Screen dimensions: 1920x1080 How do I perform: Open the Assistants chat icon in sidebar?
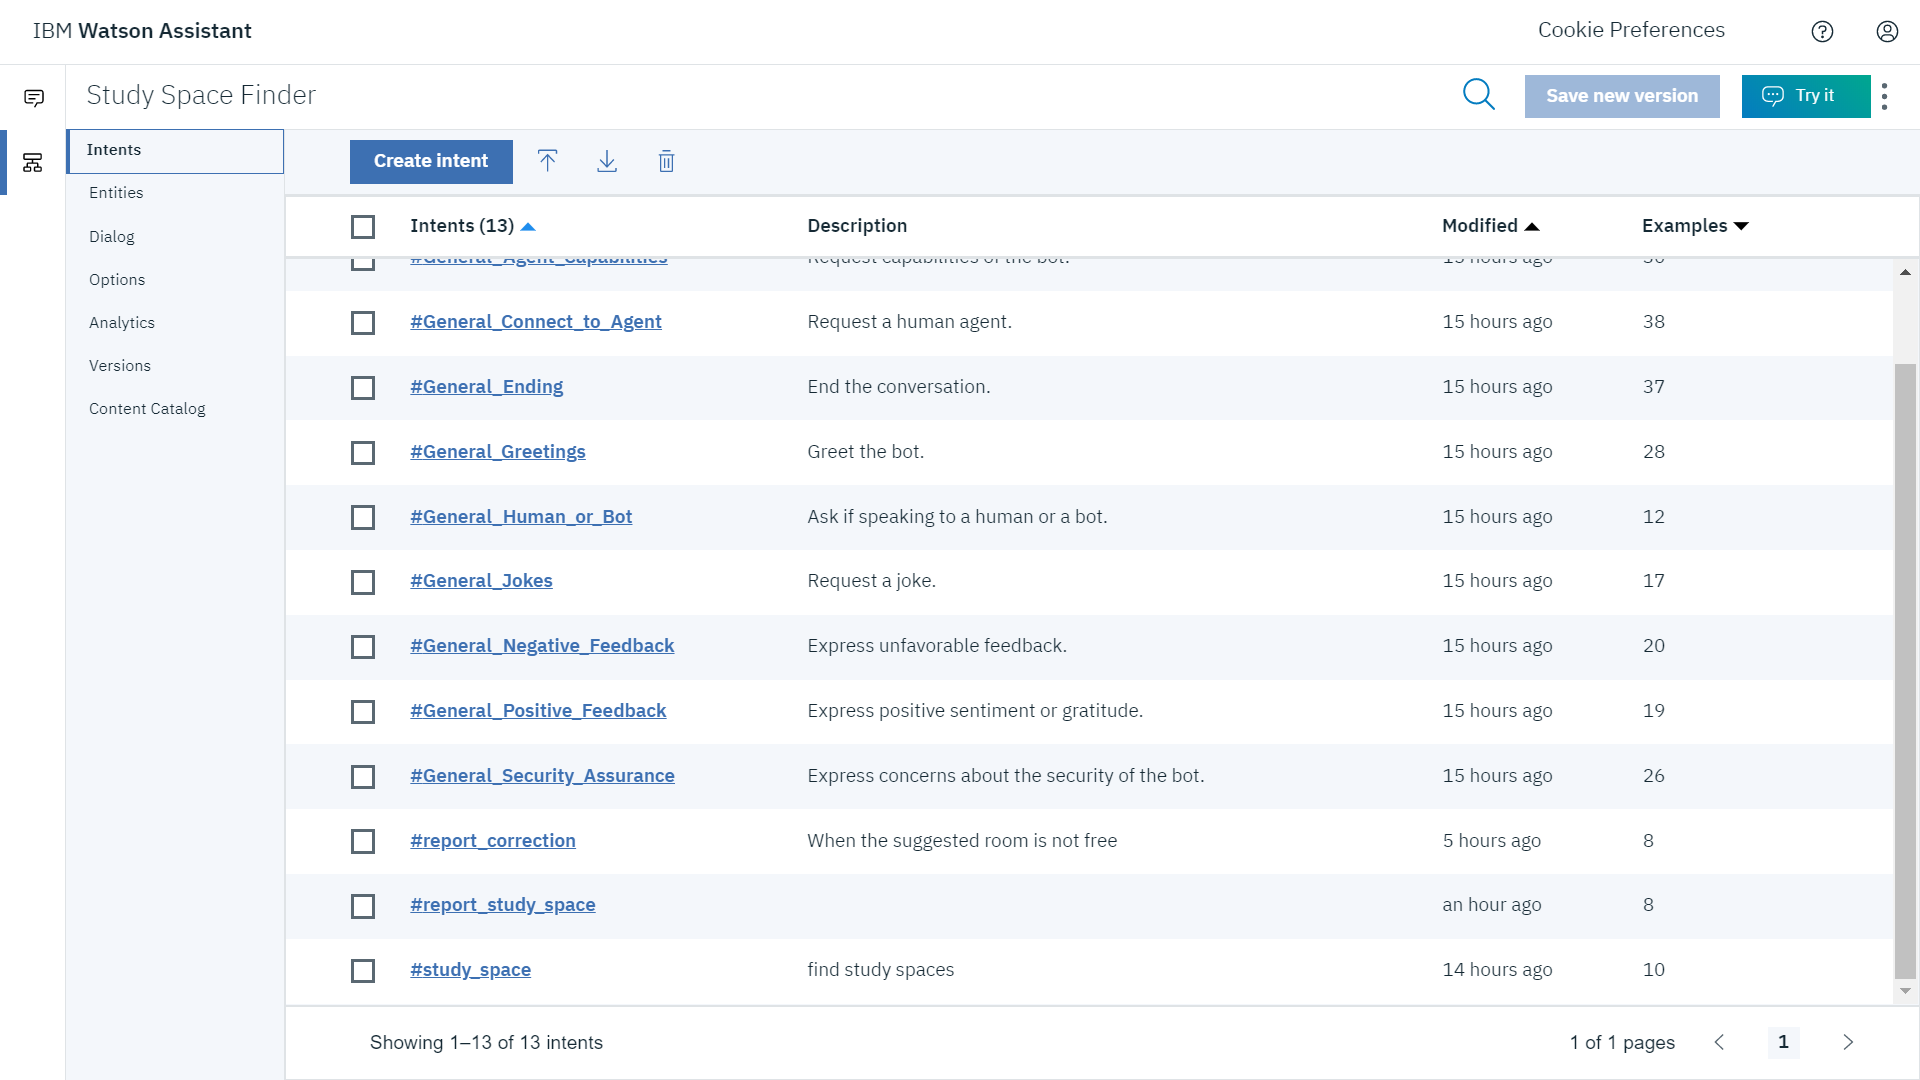(34, 98)
